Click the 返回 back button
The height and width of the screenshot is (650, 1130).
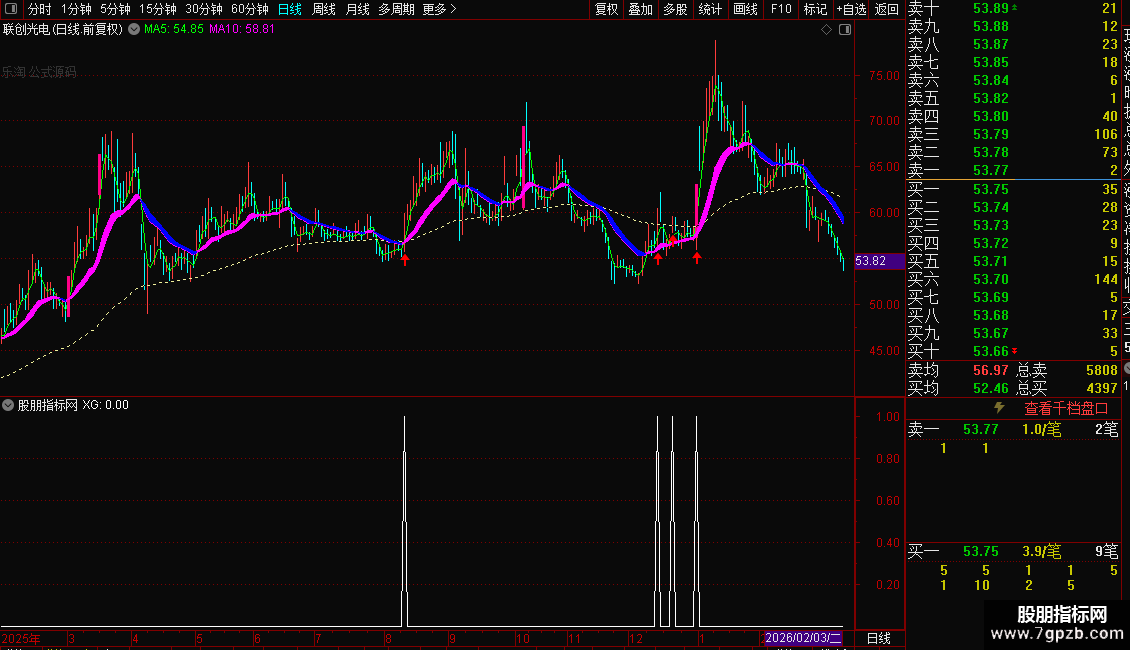coord(886,9)
